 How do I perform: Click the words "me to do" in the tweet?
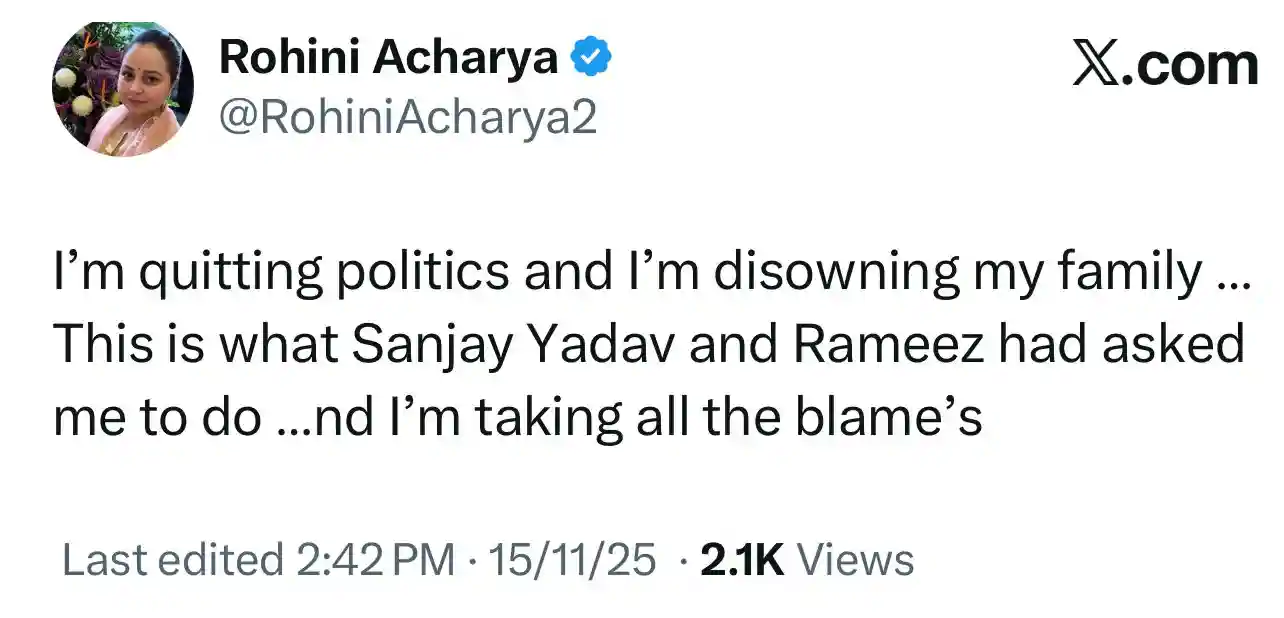pyautogui.click(x=156, y=417)
